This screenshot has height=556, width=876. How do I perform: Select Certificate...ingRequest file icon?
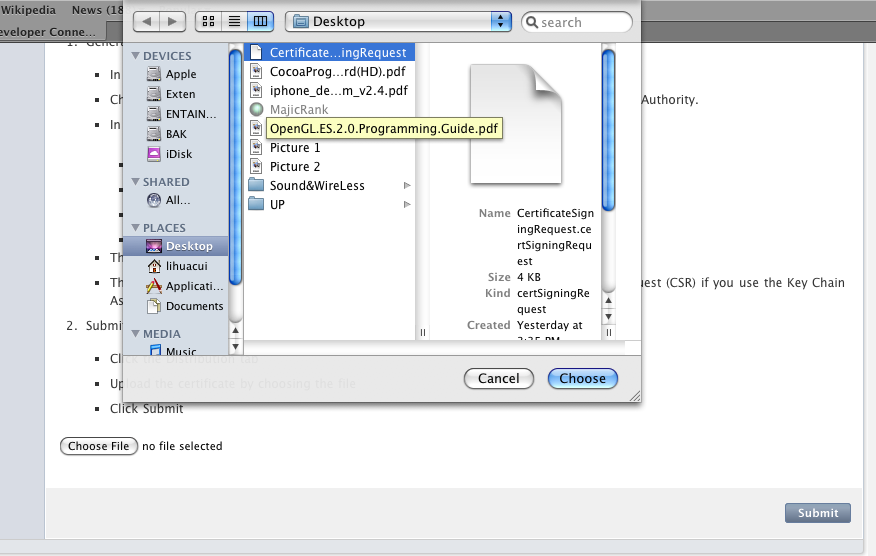point(256,53)
